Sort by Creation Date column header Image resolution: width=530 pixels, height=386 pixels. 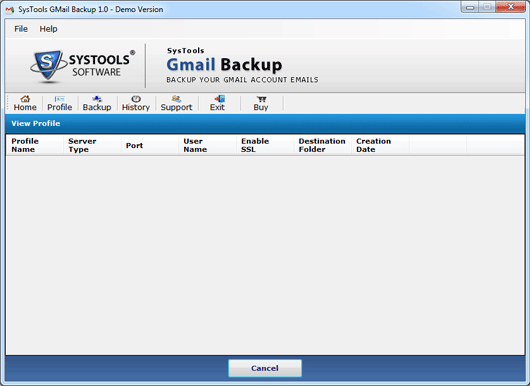(380, 145)
